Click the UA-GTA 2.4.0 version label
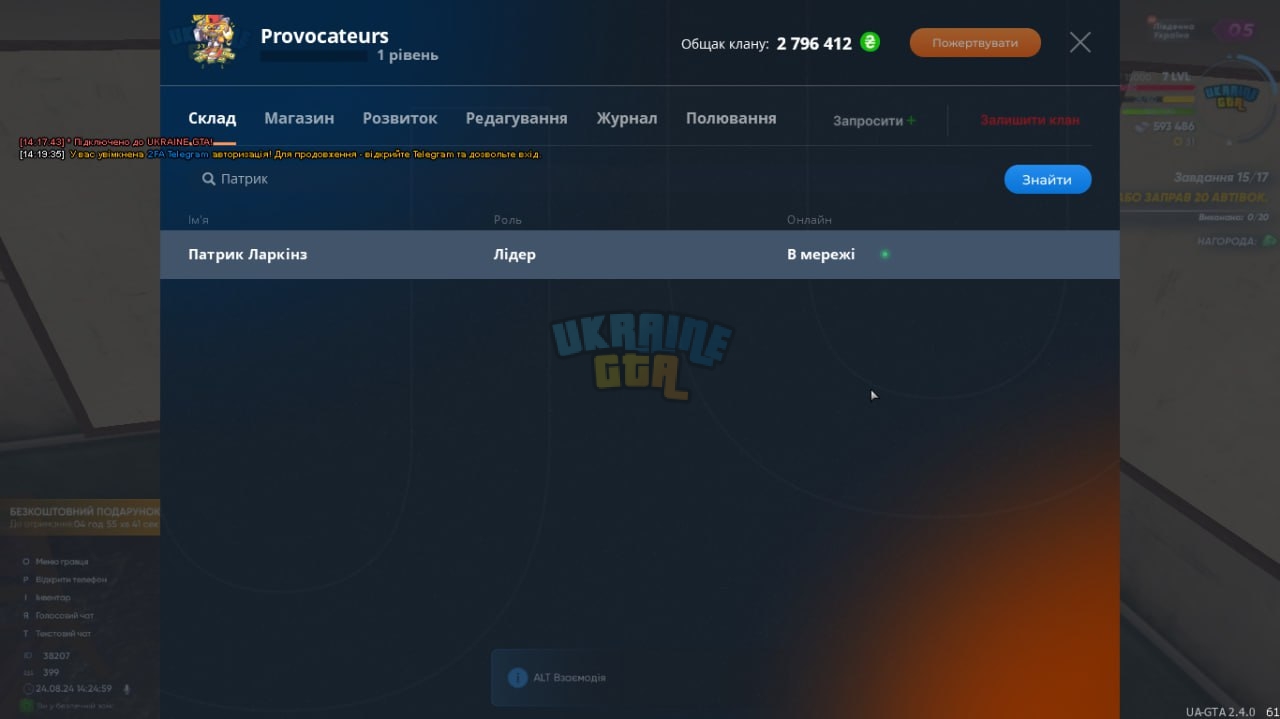 1220,712
